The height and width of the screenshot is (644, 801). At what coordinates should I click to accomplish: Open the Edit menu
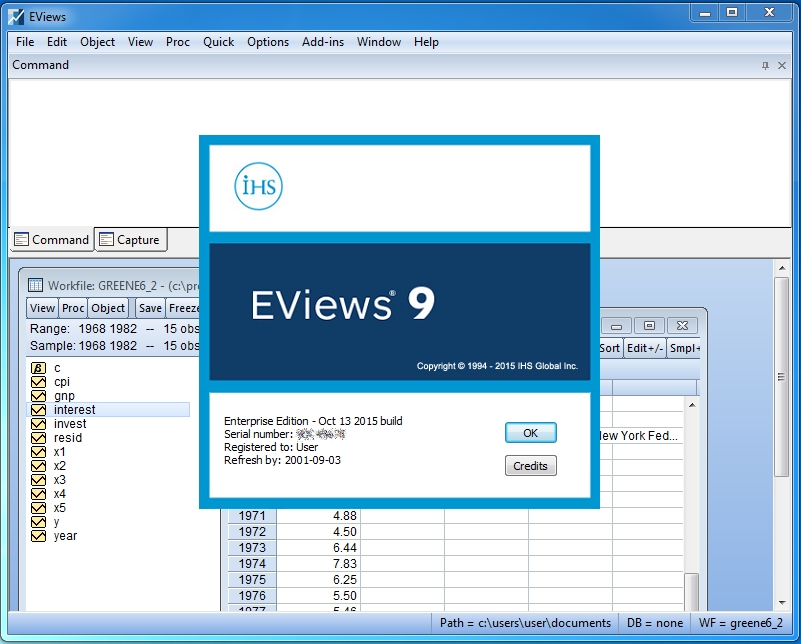(57, 42)
